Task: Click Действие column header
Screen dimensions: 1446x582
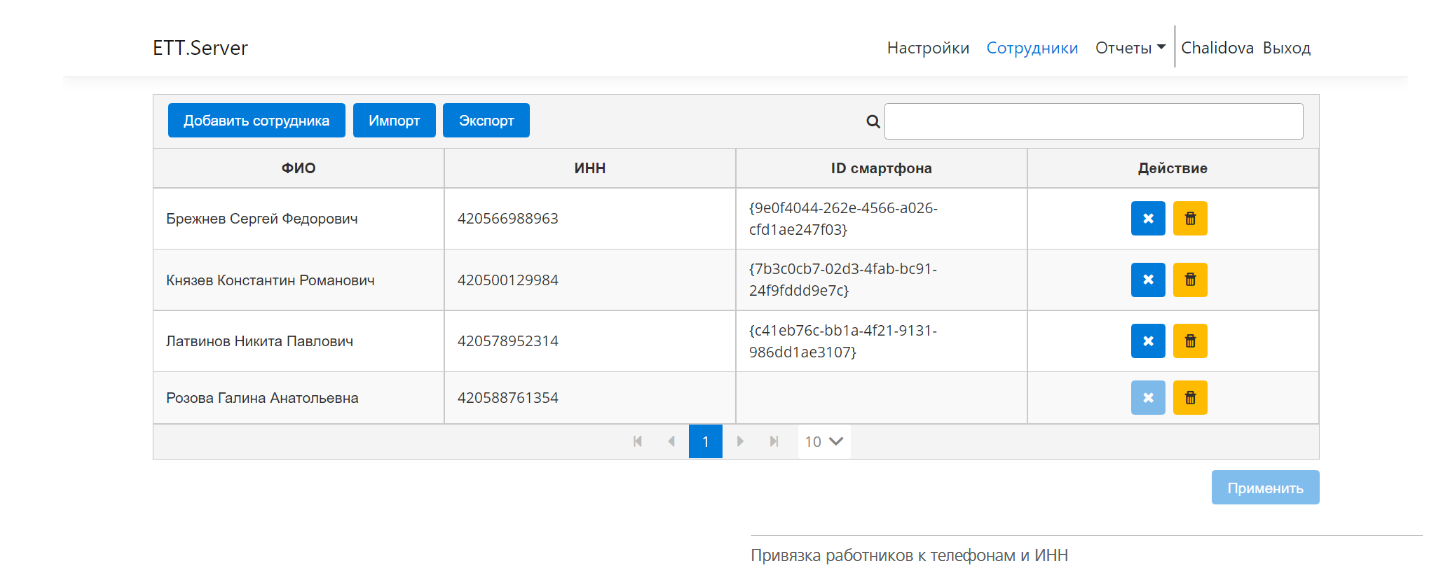Action: click(x=1173, y=168)
